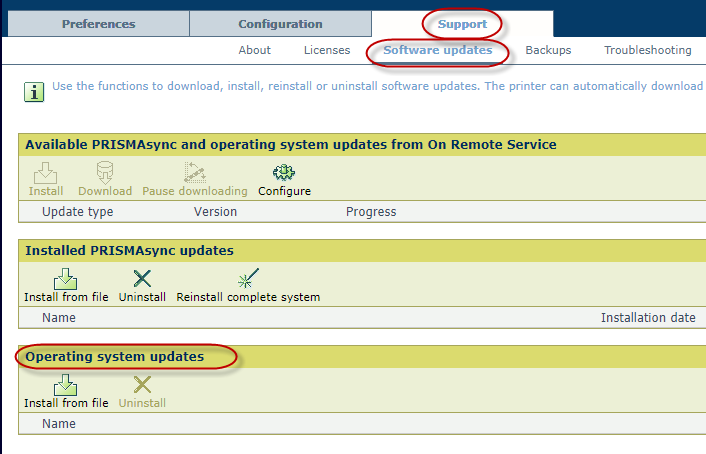Click greyed Uninstall icon in Operating system updates
The height and width of the screenshot is (454, 706).
(x=142, y=385)
